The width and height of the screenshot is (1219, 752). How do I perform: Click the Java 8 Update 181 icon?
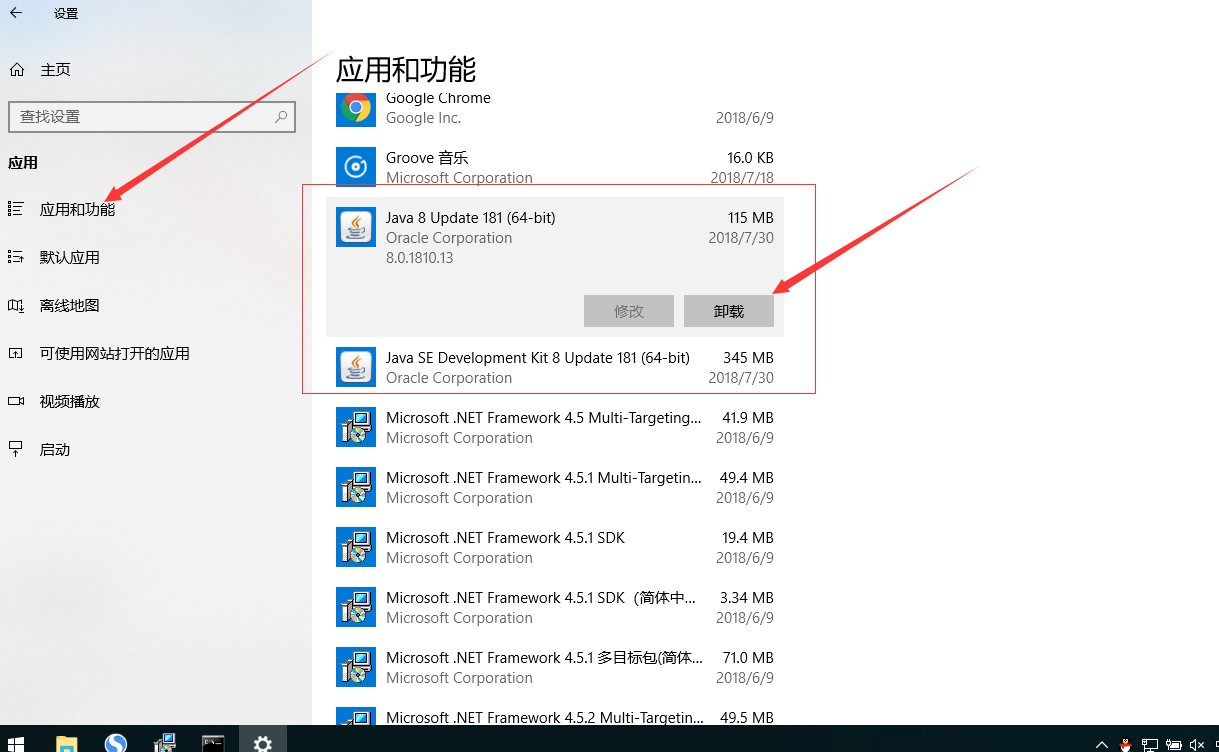point(356,227)
